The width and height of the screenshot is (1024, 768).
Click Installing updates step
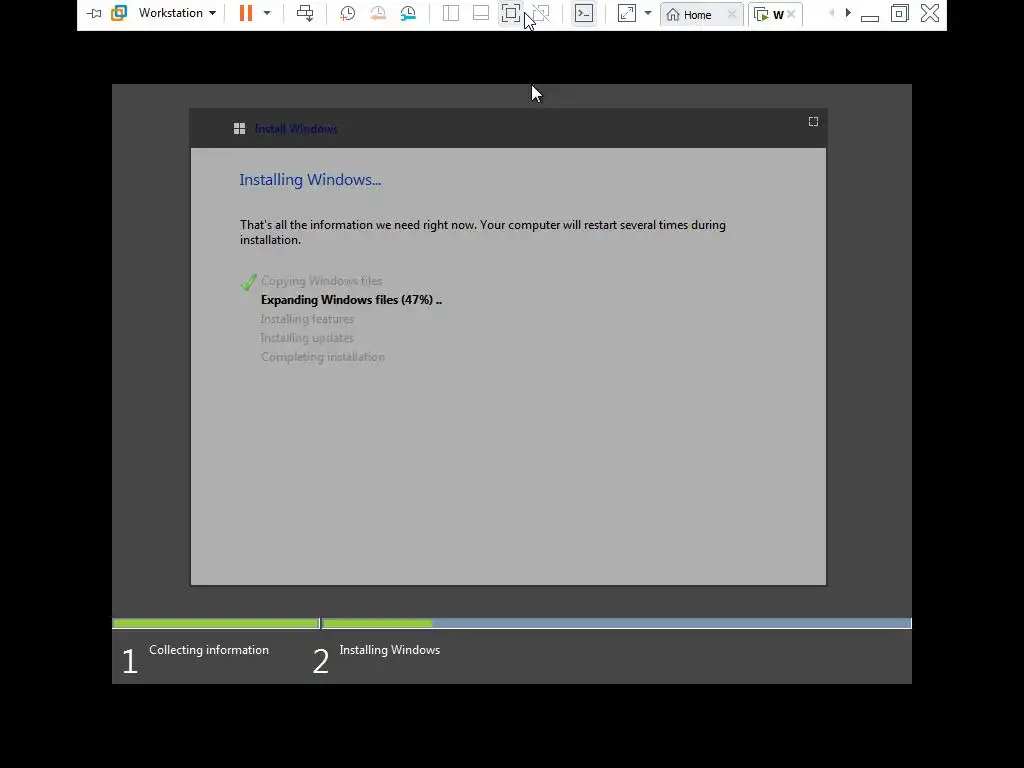coord(307,338)
